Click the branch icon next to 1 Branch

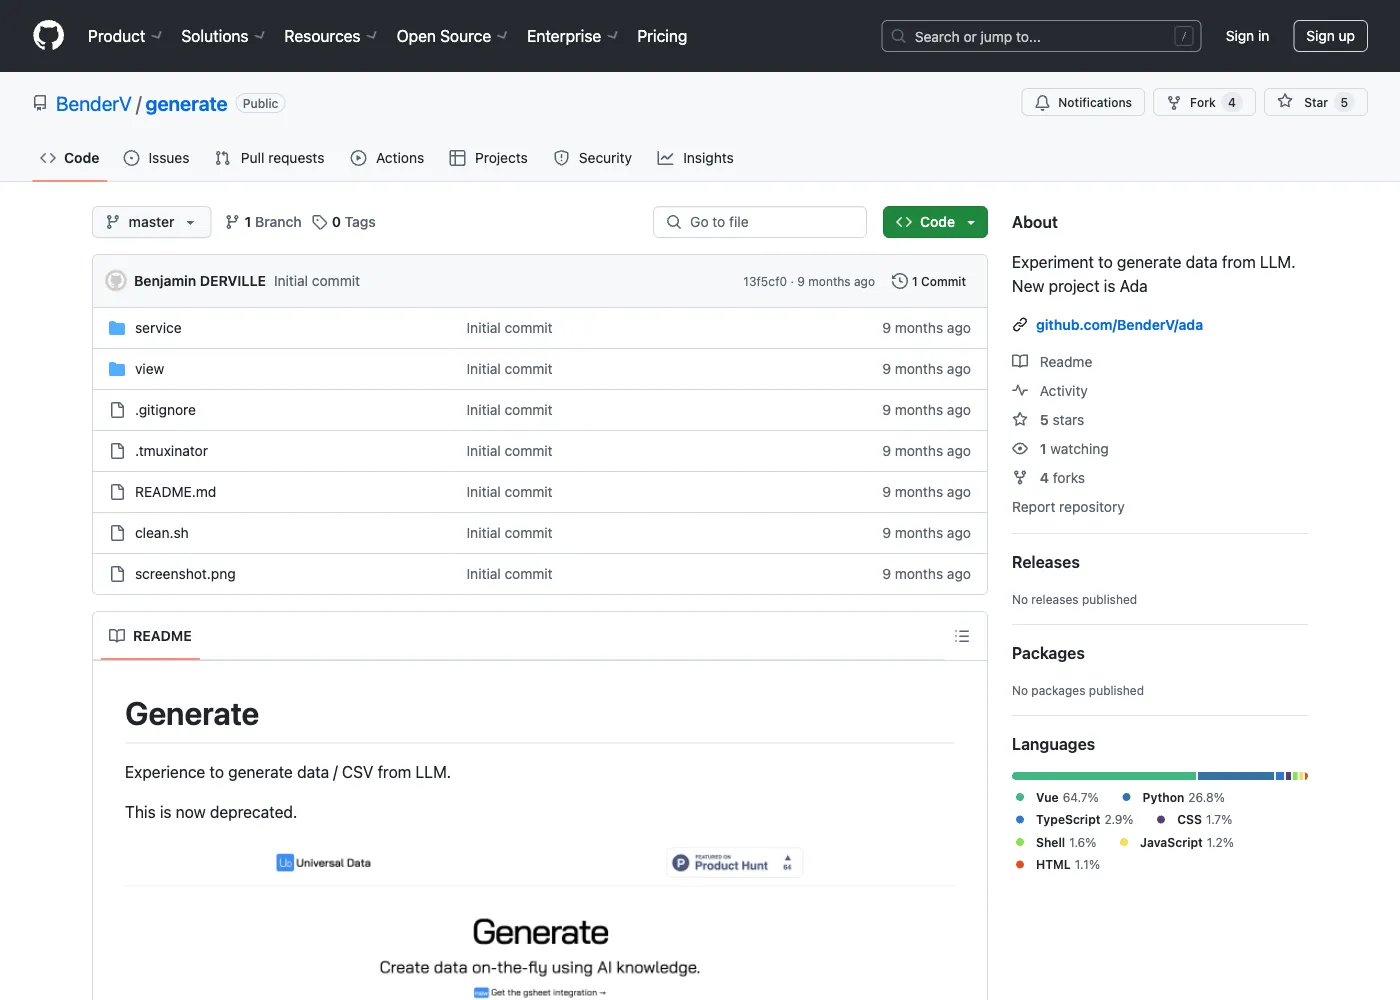(x=232, y=222)
